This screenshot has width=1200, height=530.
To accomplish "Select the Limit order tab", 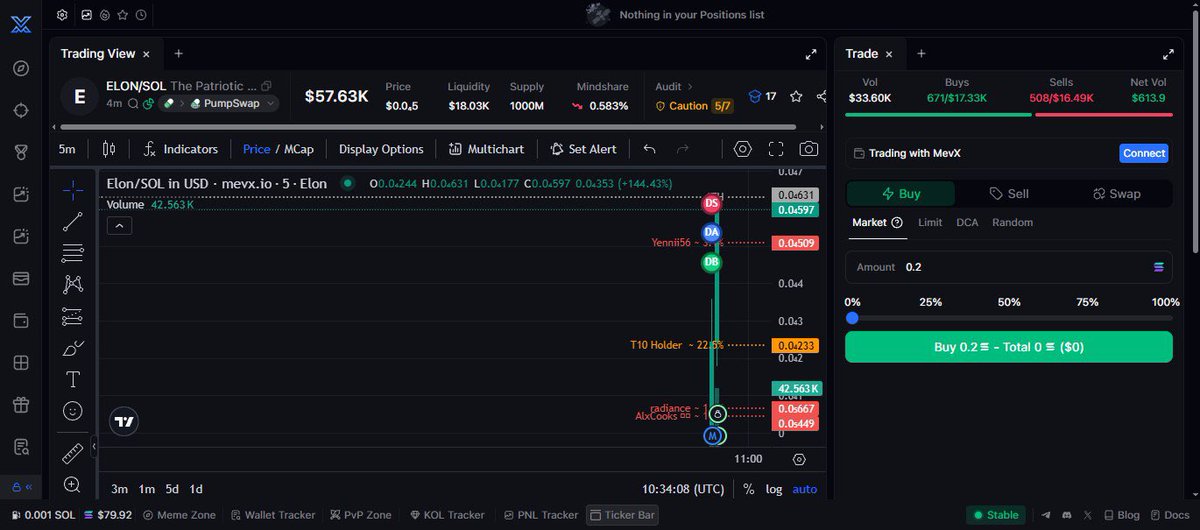I will pyautogui.click(x=930, y=222).
